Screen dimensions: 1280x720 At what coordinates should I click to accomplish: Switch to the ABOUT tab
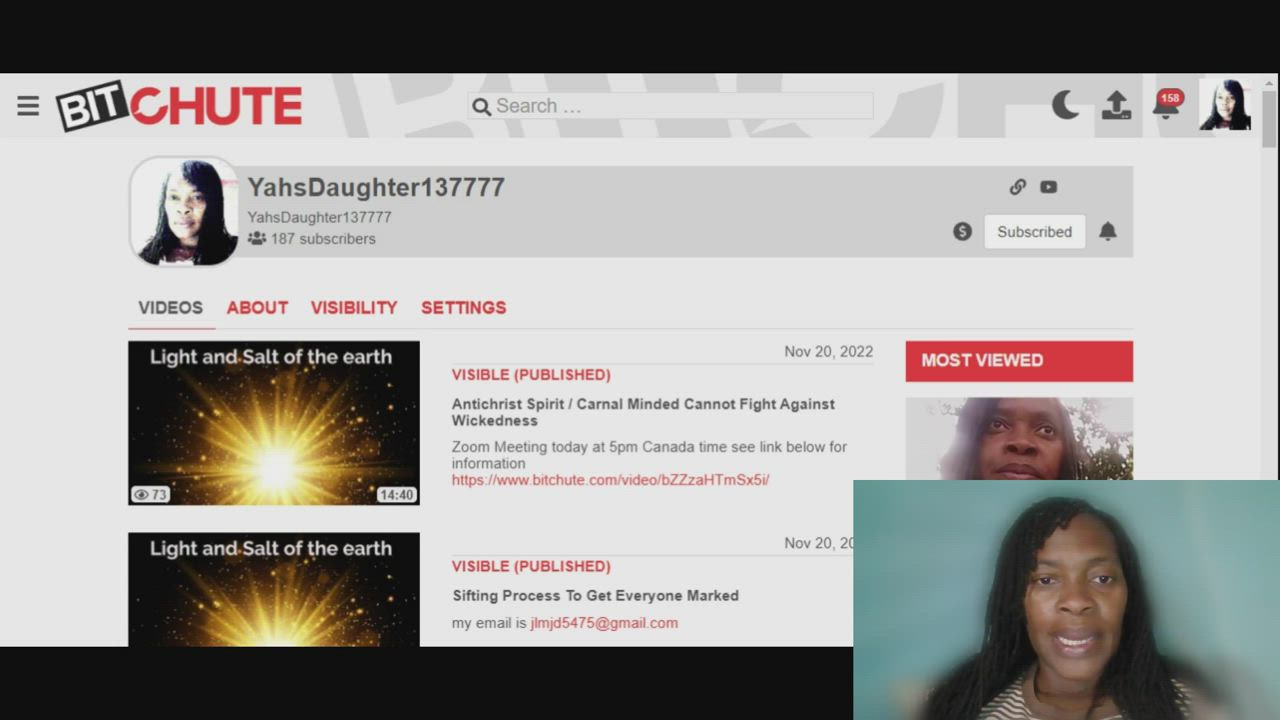pos(257,308)
